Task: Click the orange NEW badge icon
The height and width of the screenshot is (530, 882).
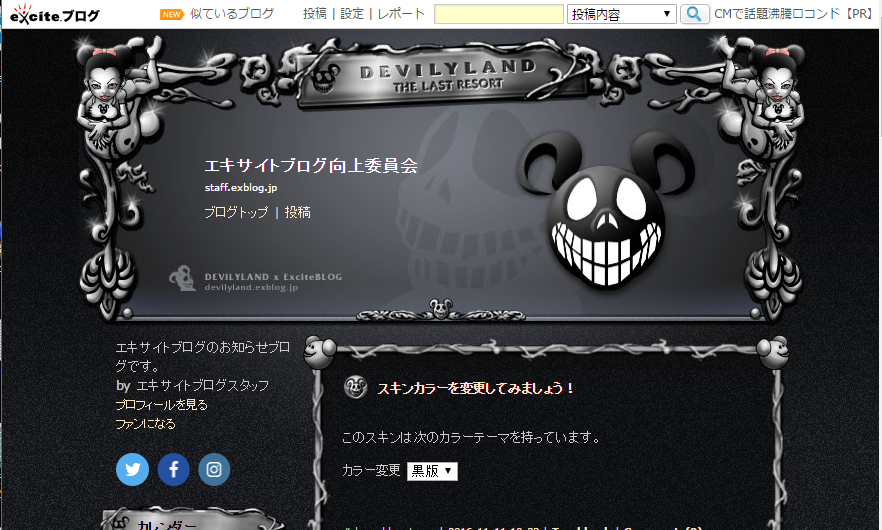Action: (x=172, y=14)
